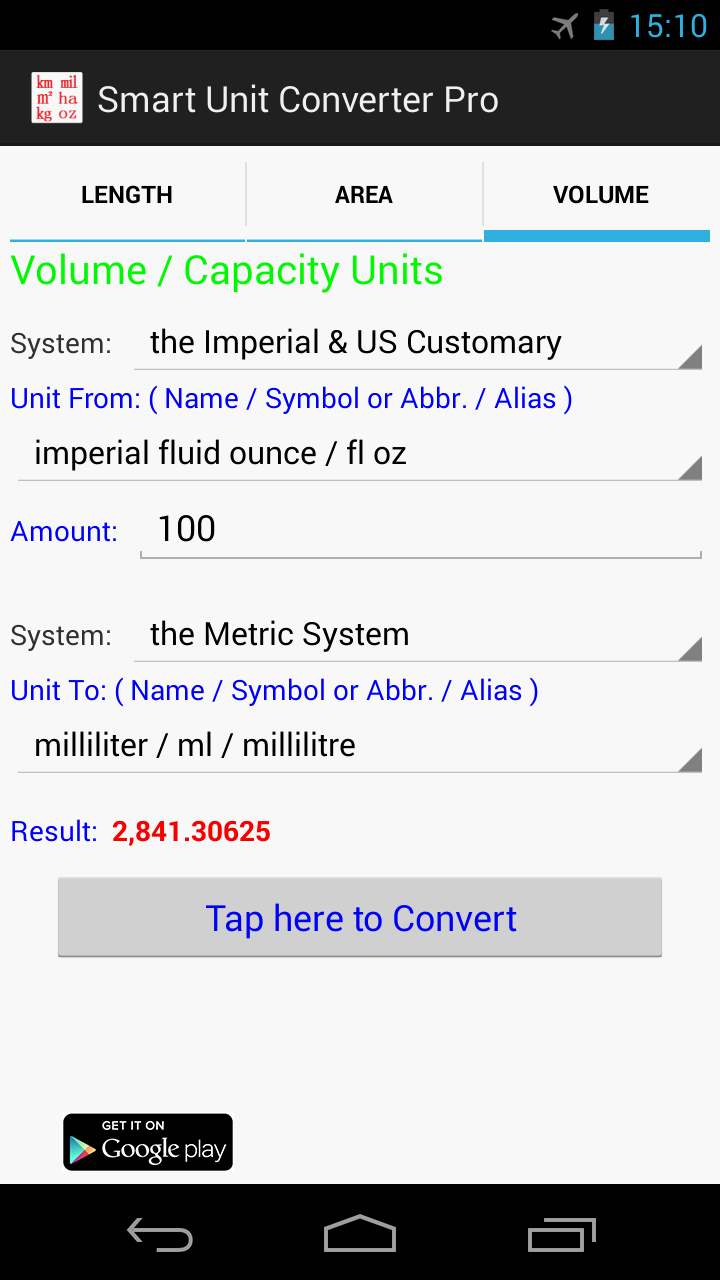Viewport: 720px width, 1280px height.
Task: Tap the Smart Unit Converter Pro title
Action: (x=298, y=100)
